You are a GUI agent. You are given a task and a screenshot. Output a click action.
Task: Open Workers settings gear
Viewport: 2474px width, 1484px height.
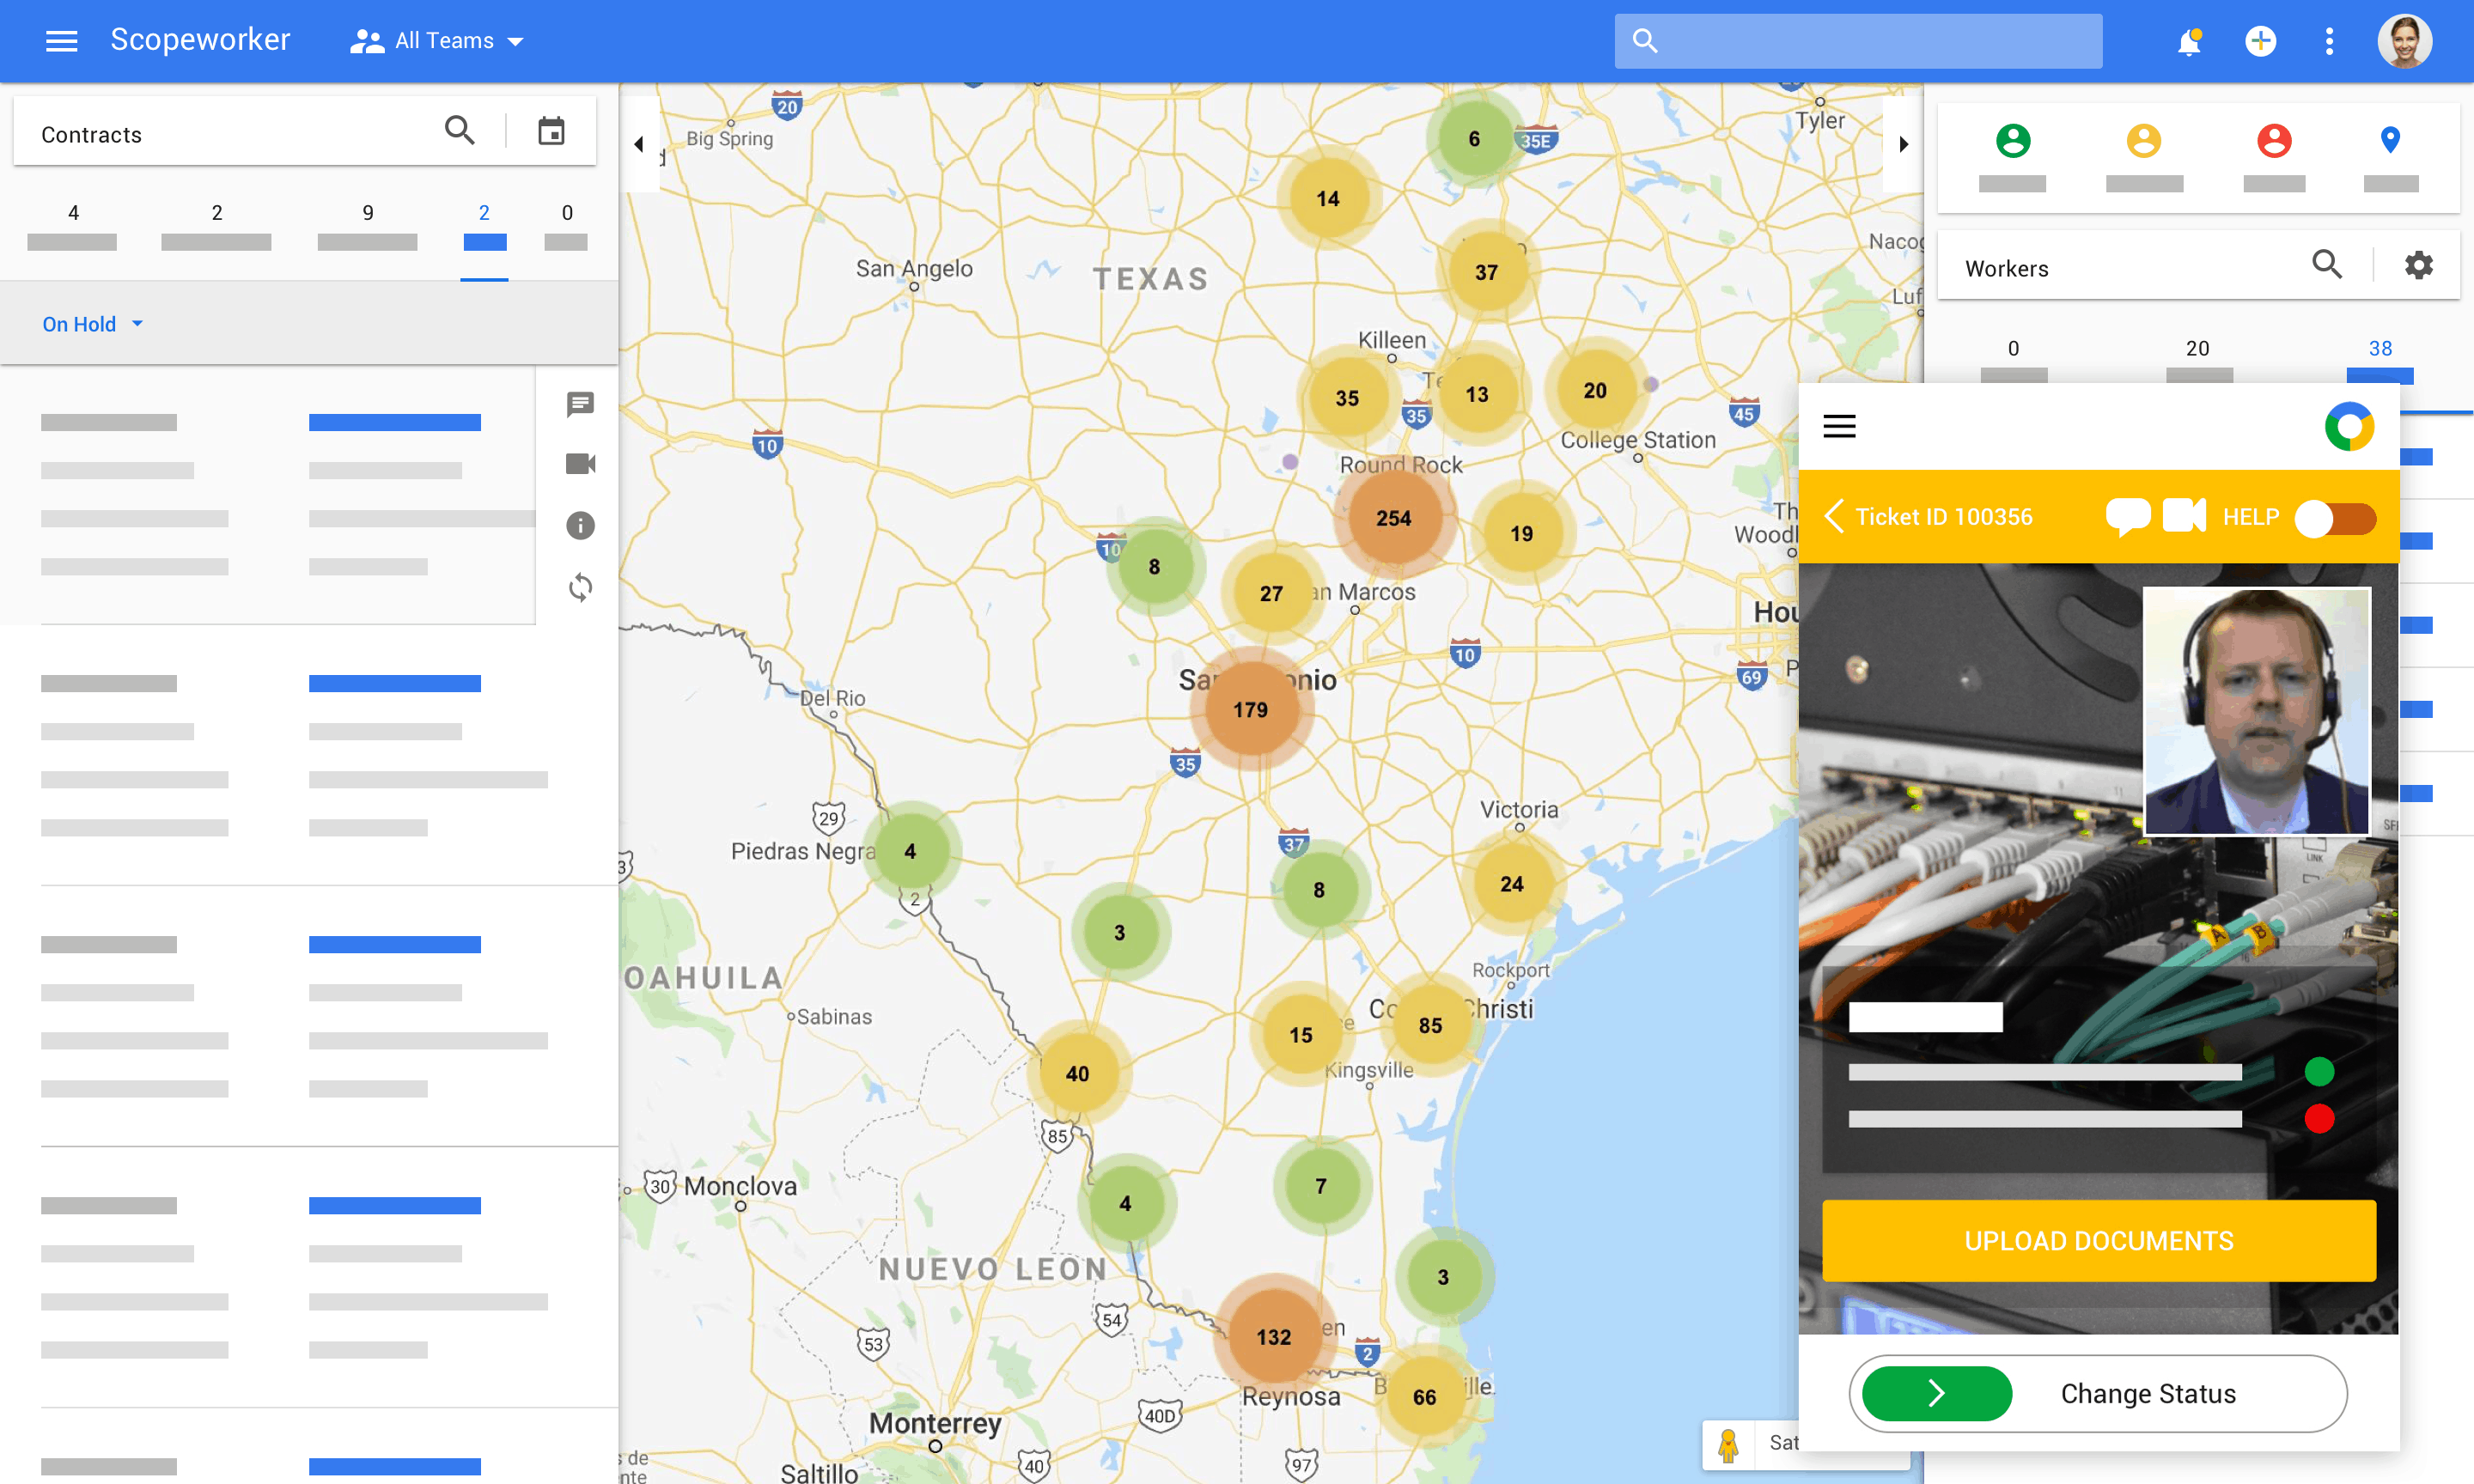click(2418, 265)
